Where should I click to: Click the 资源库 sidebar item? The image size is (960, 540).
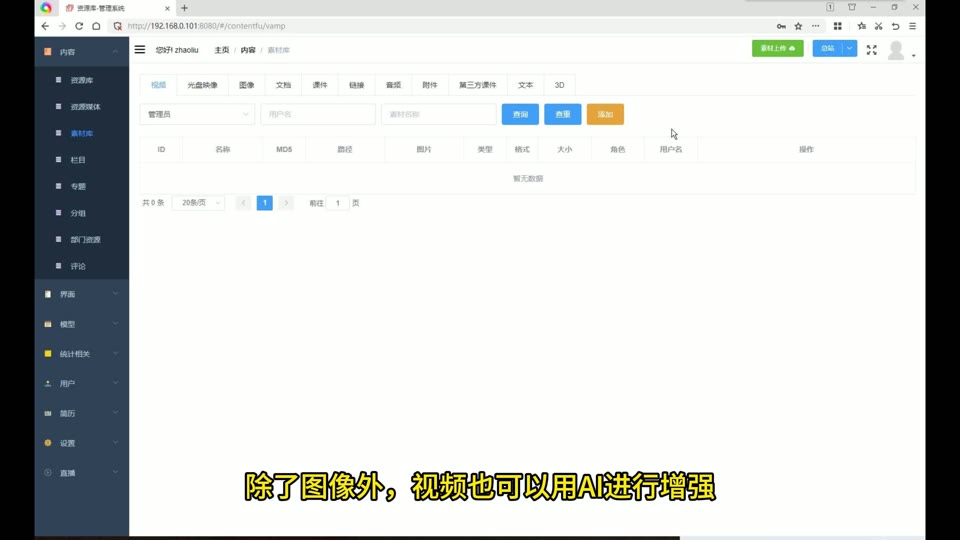pyautogui.click(x=81, y=80)
